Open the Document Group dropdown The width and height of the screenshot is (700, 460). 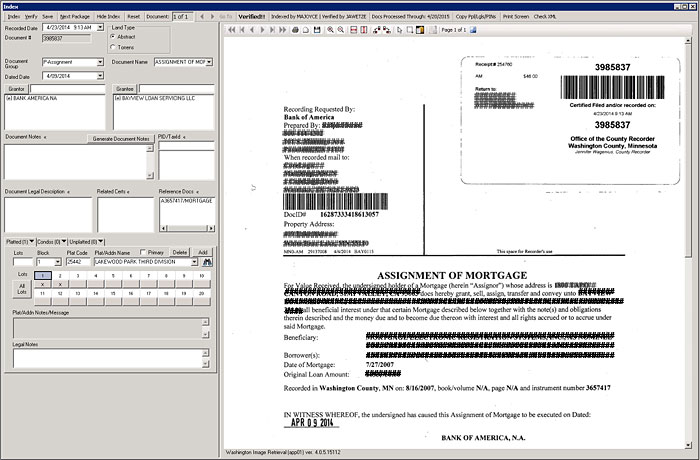[100, 62]
